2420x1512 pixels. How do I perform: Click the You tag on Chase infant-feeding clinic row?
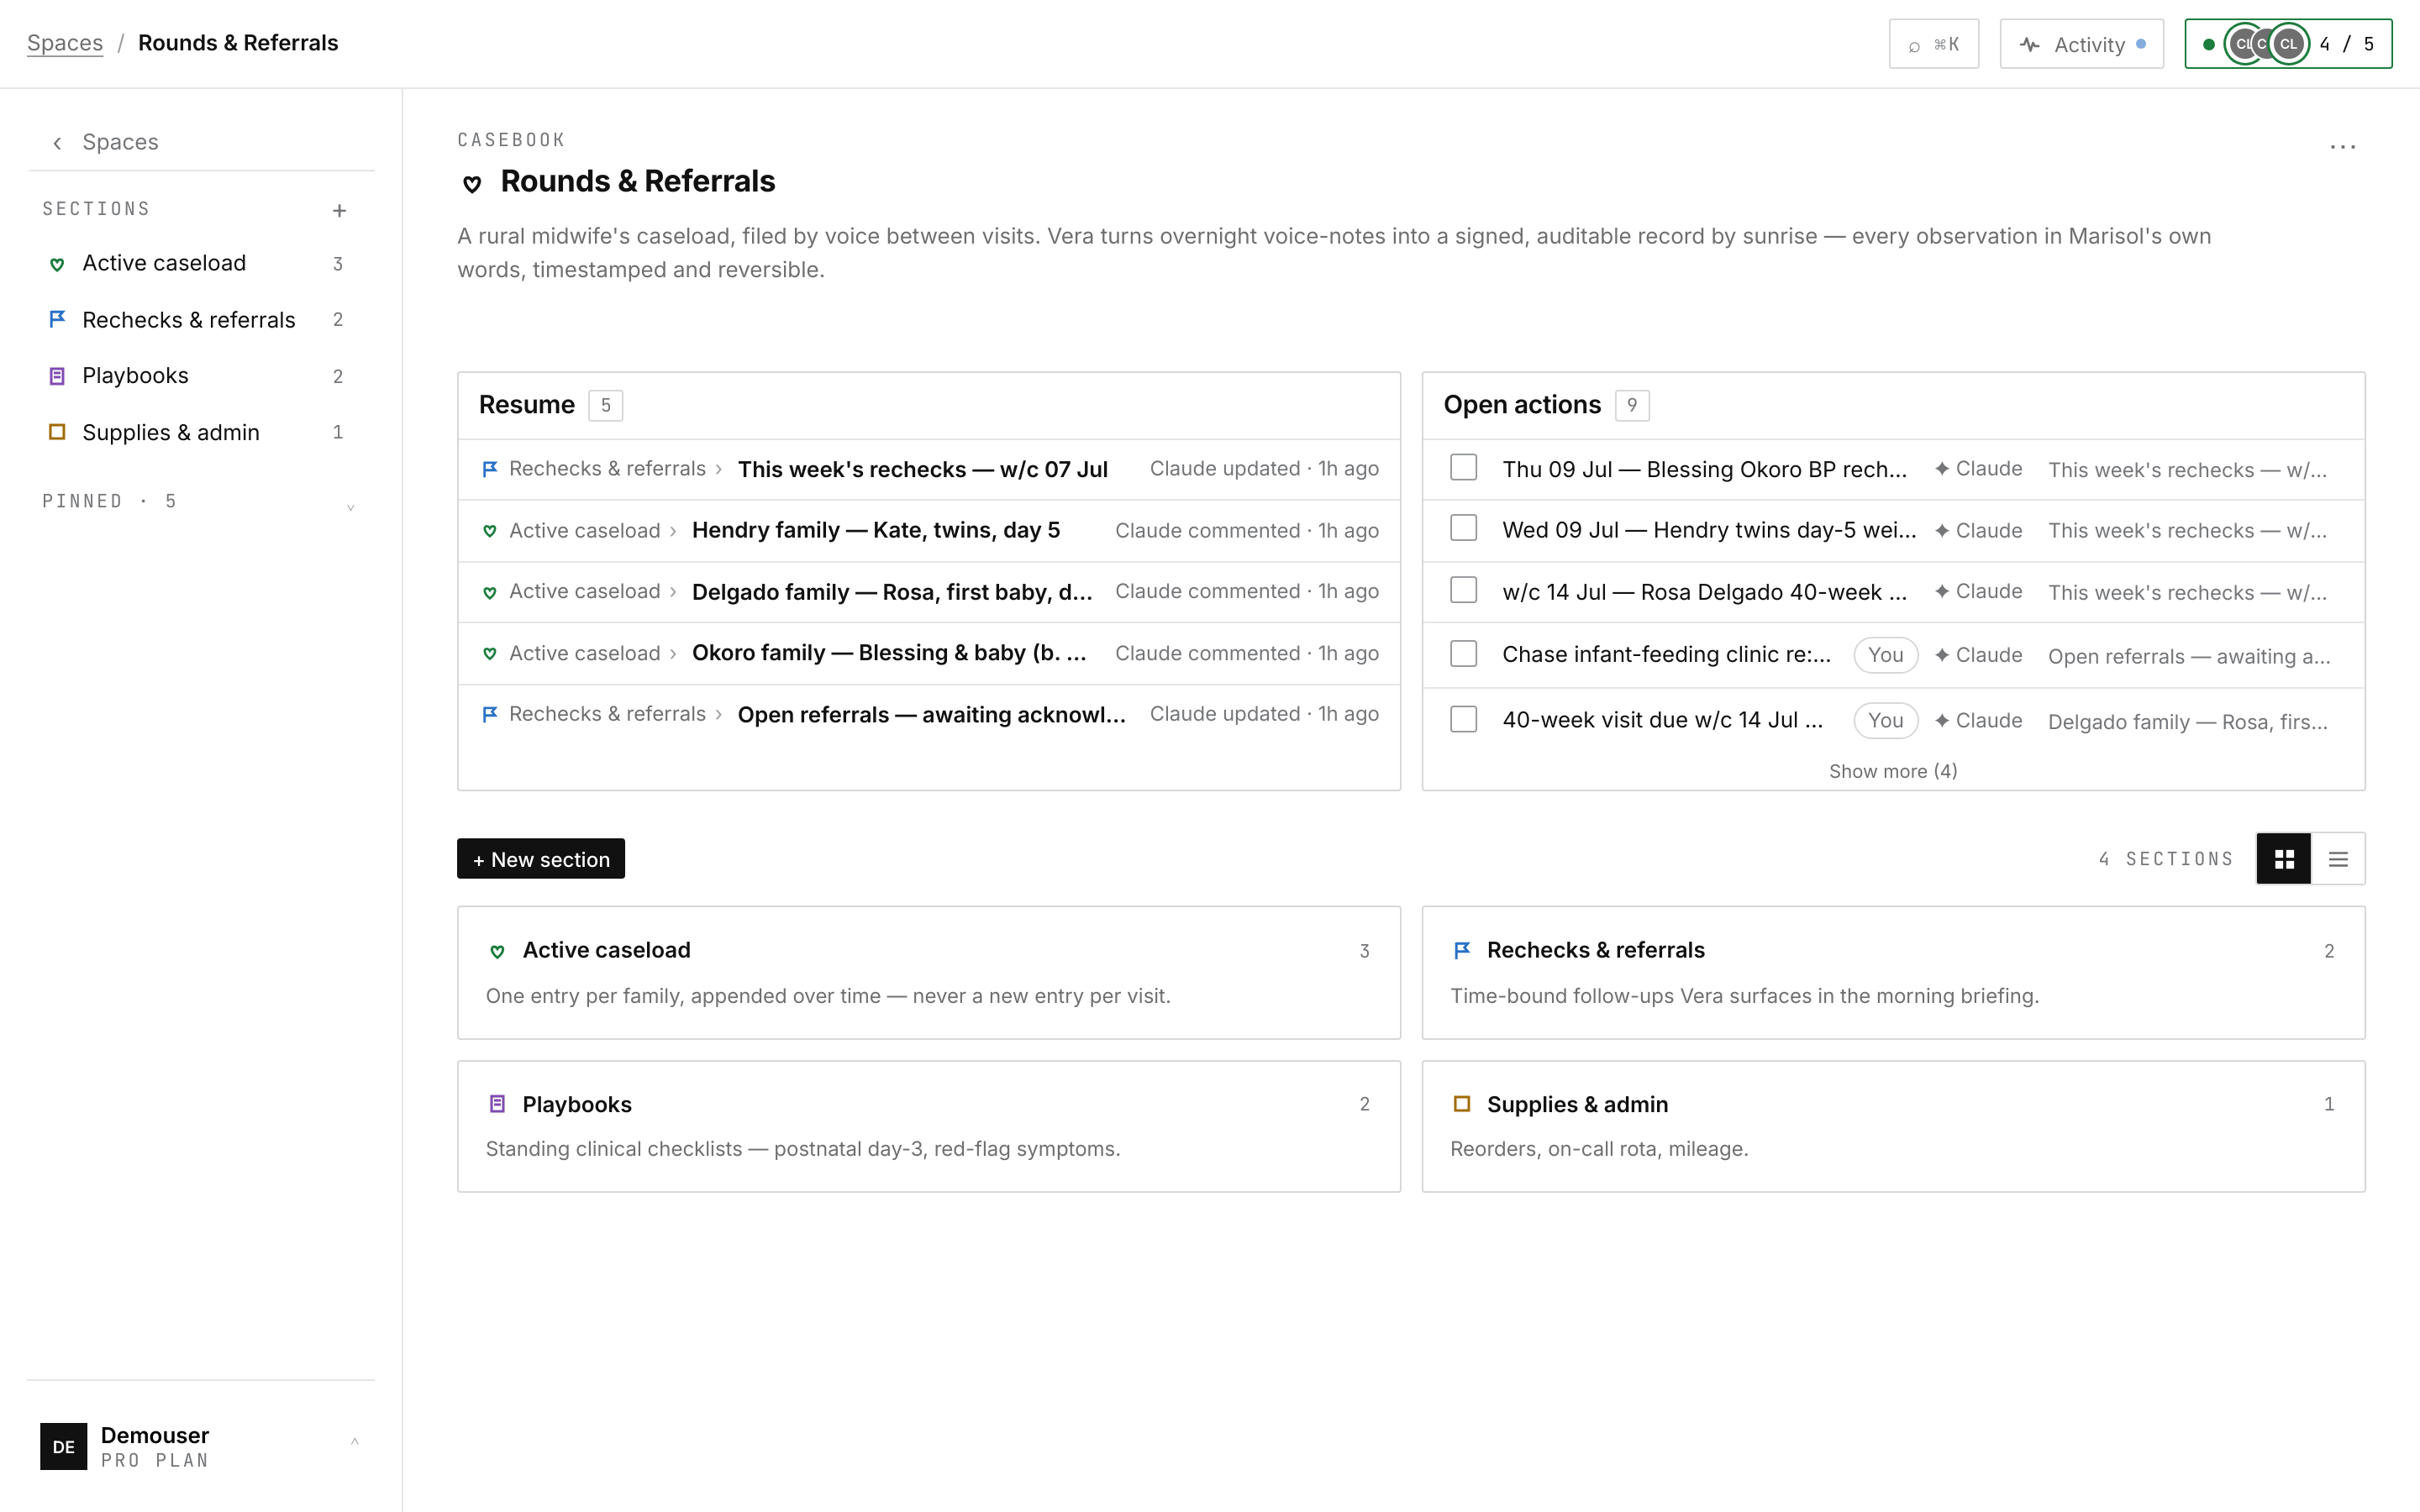(x=1885, y=655)
